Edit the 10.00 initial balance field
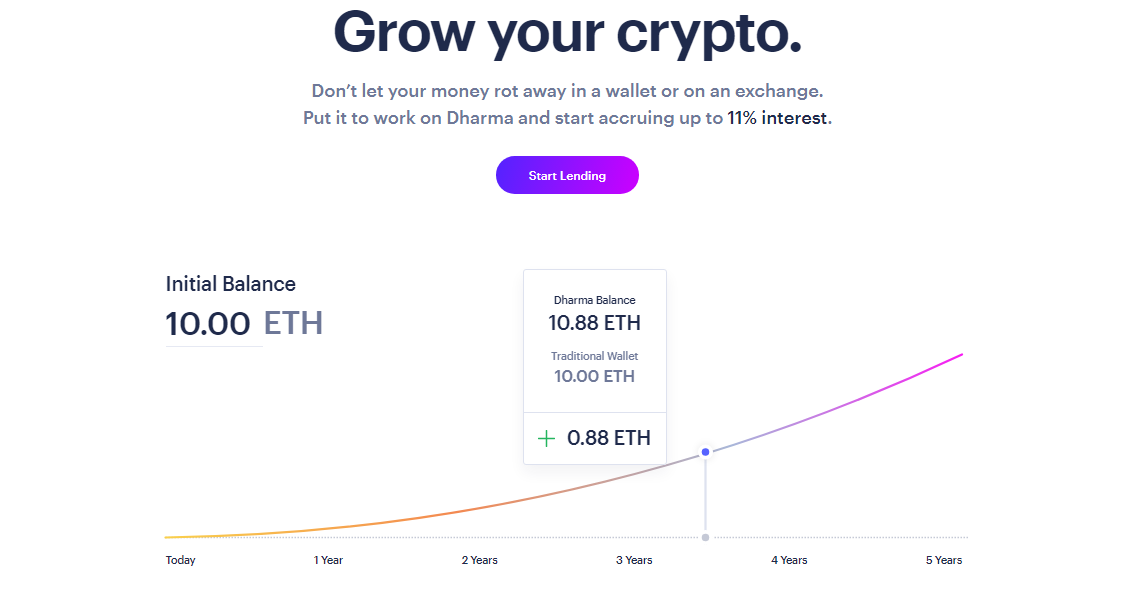 point(208,324)
